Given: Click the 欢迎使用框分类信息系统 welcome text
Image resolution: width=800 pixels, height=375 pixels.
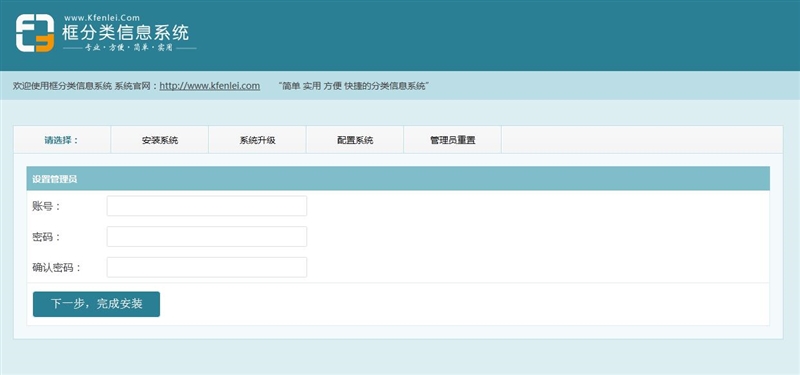Looking at the screenshot, I should tap(62, 86).
